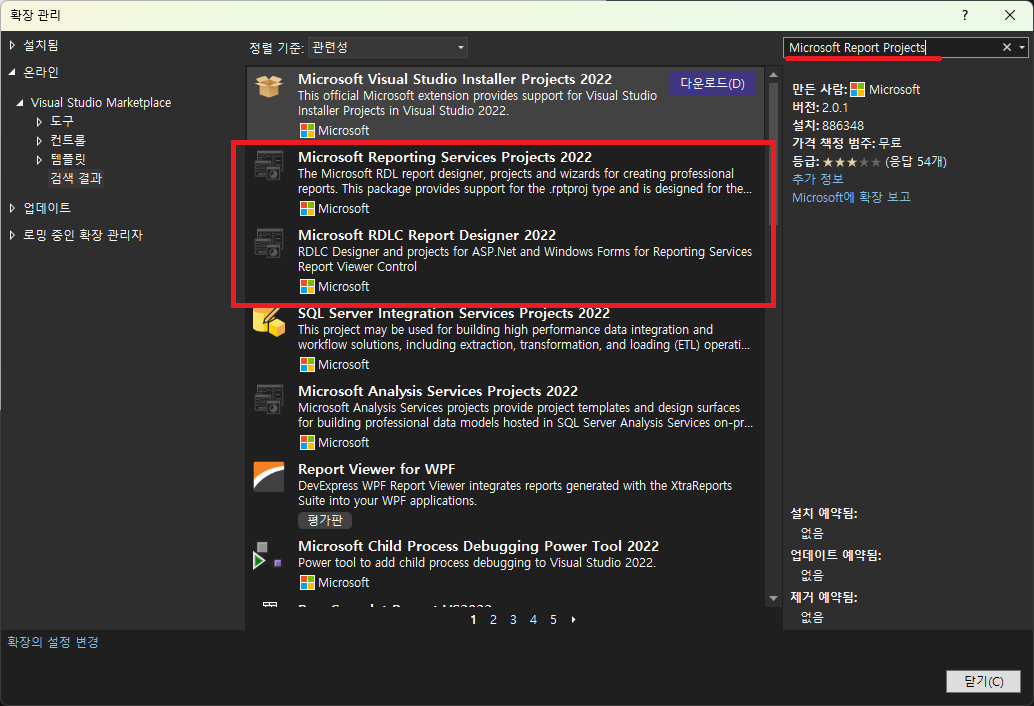Click the Report Viewer for WPF icon
The image size is (1034, 706).
click(269, 477)
